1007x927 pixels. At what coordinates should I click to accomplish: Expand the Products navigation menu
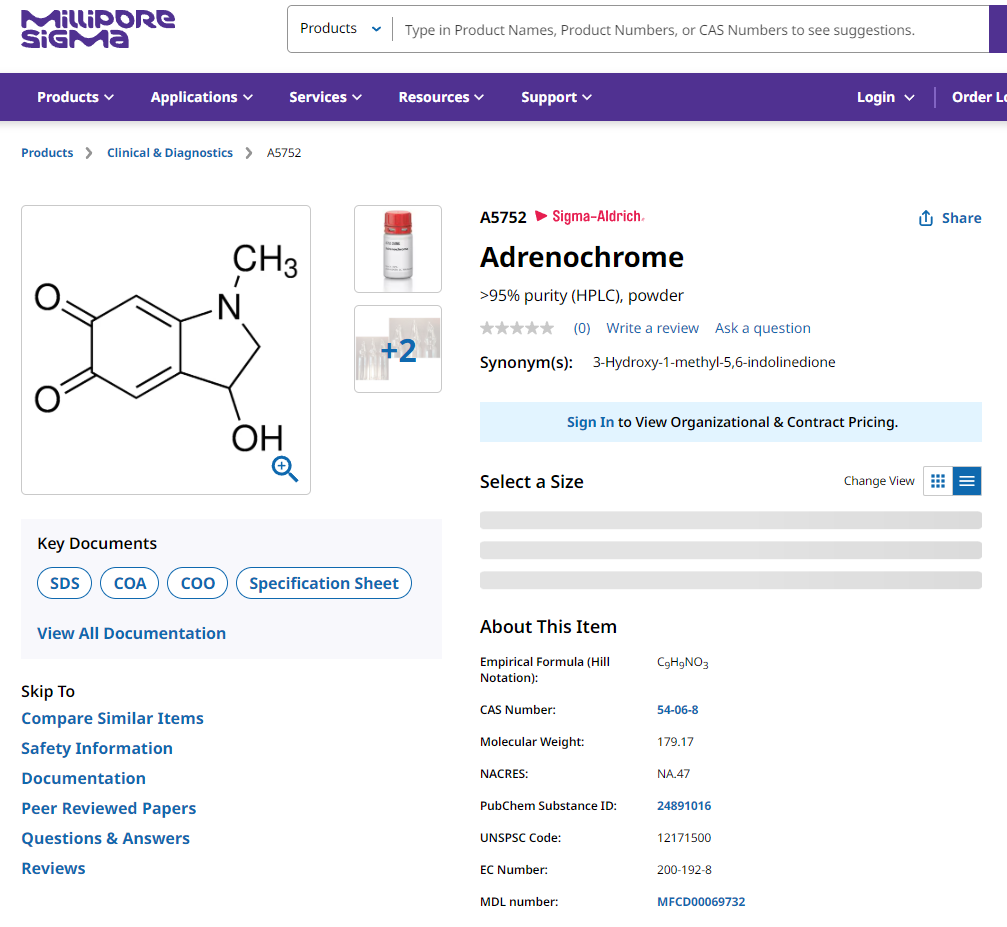(75, 97)
